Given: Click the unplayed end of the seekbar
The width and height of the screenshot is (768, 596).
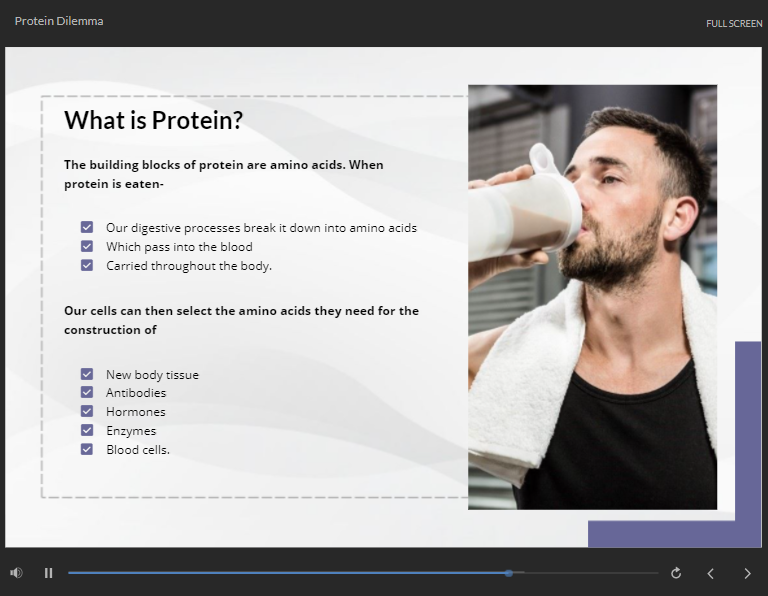Looking at the screenshot, I should pyautogui.click(x=600, y=573).
